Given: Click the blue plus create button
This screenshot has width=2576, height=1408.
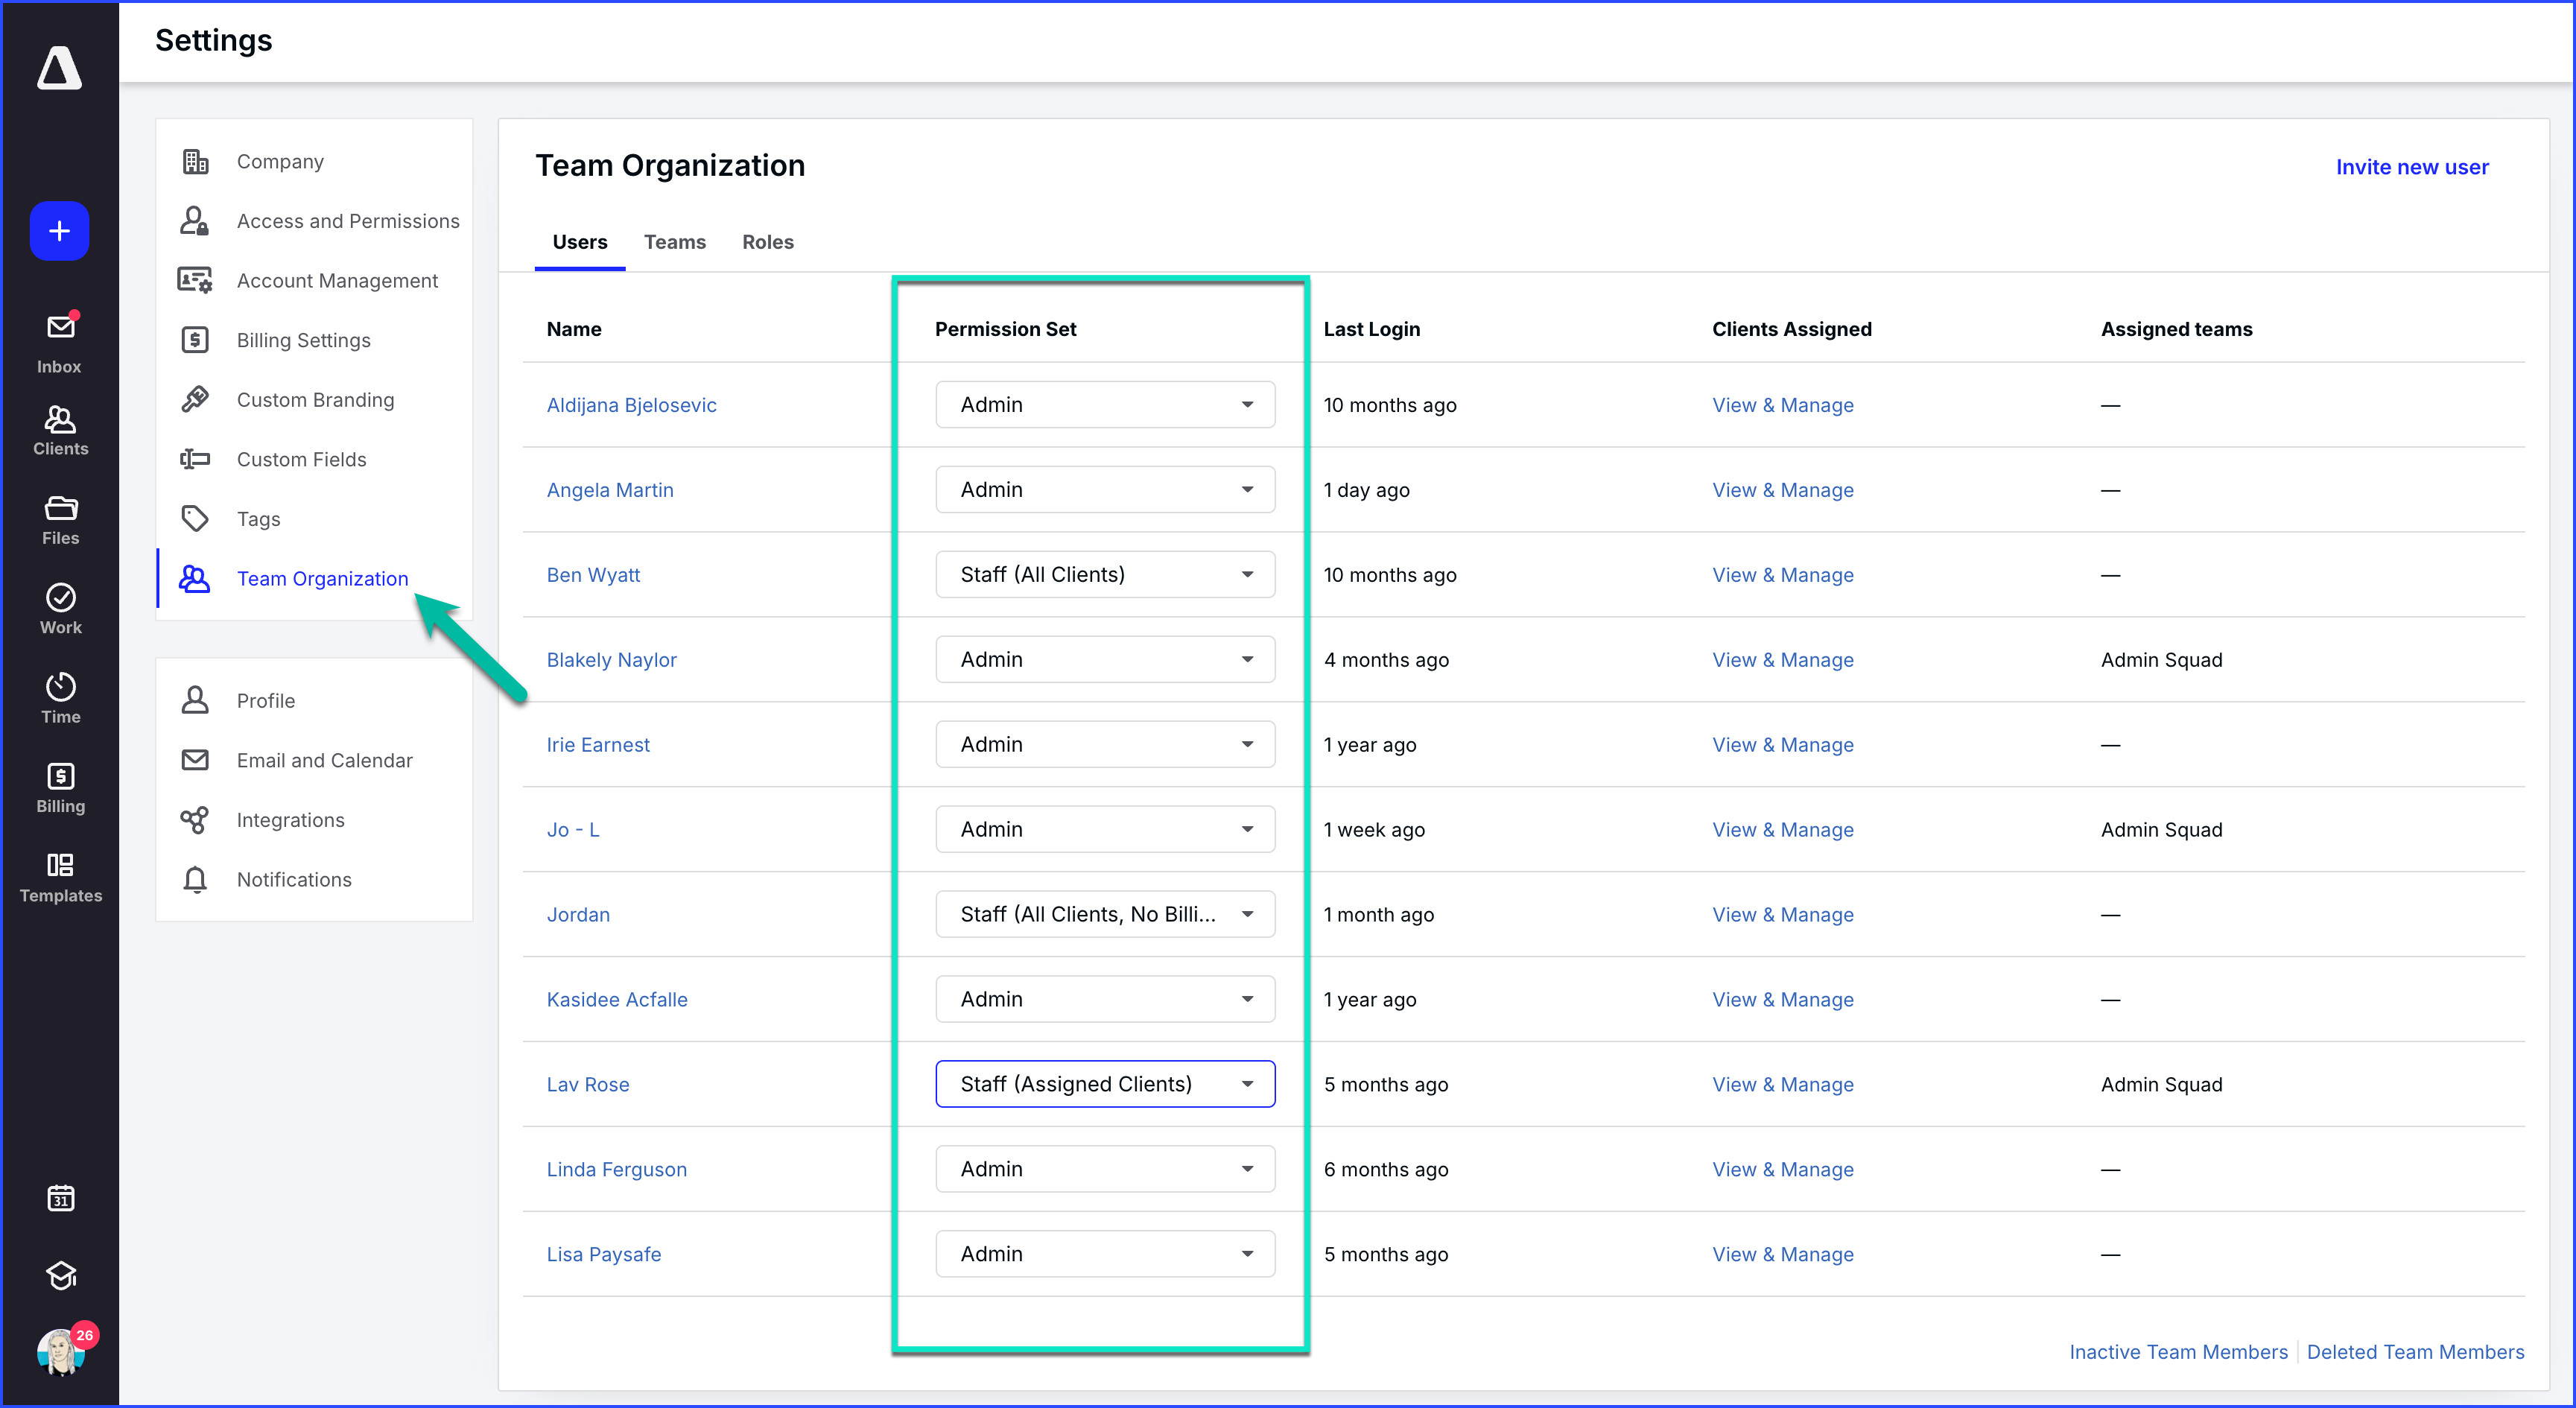Looking at the screenshot, I should pyautogui.click(x=59, y=231).
